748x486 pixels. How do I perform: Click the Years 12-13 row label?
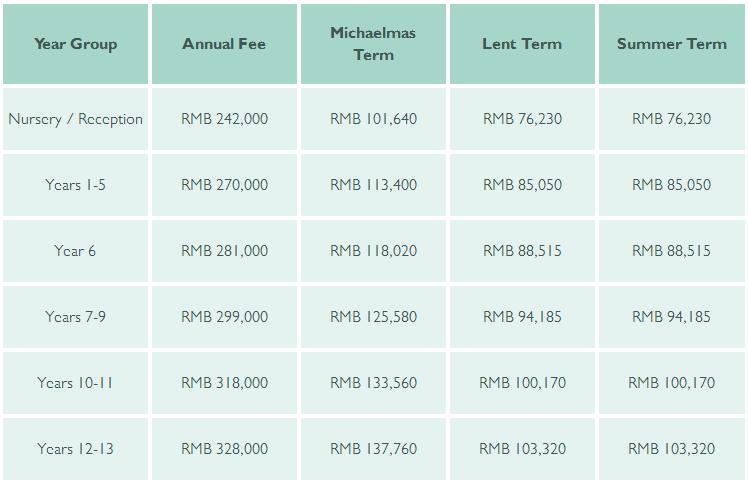[75, 449]
